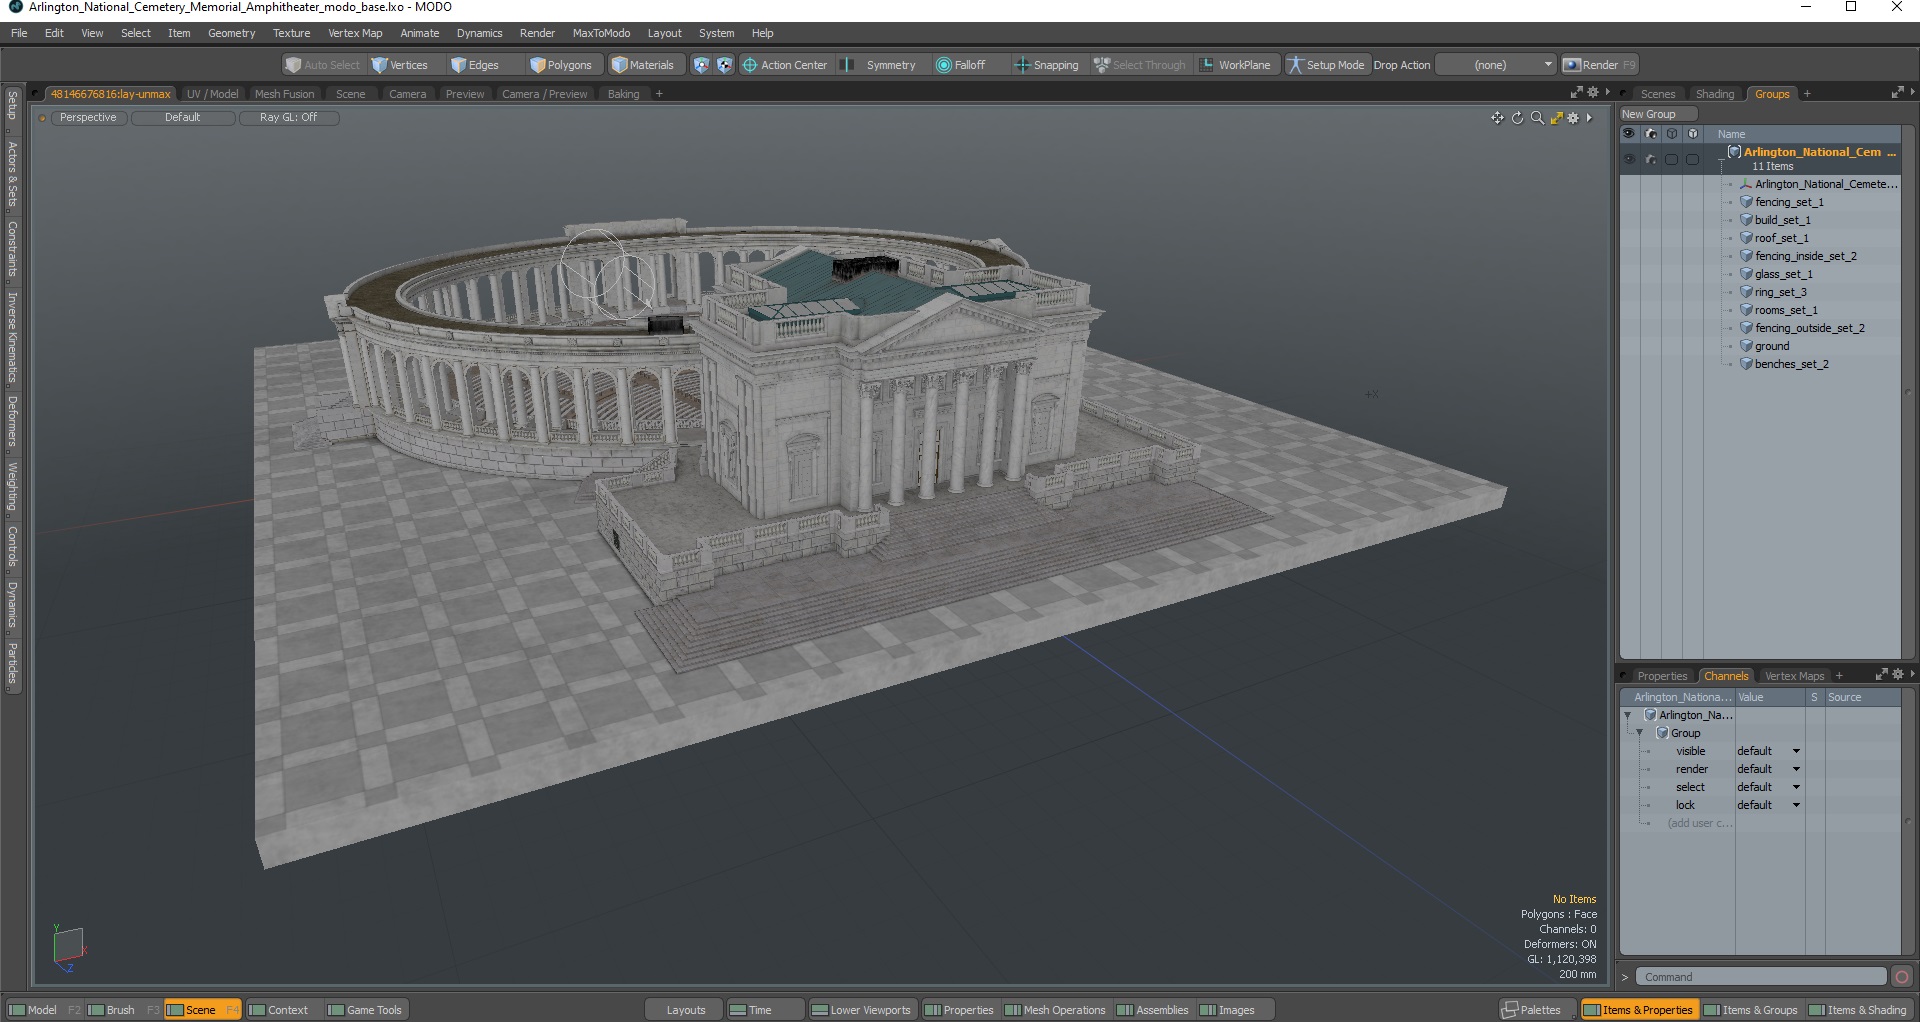Open Channels panel gear settings
Image resolution: width=1920 pixels, height=1022 pixels.
[1898, 675]
